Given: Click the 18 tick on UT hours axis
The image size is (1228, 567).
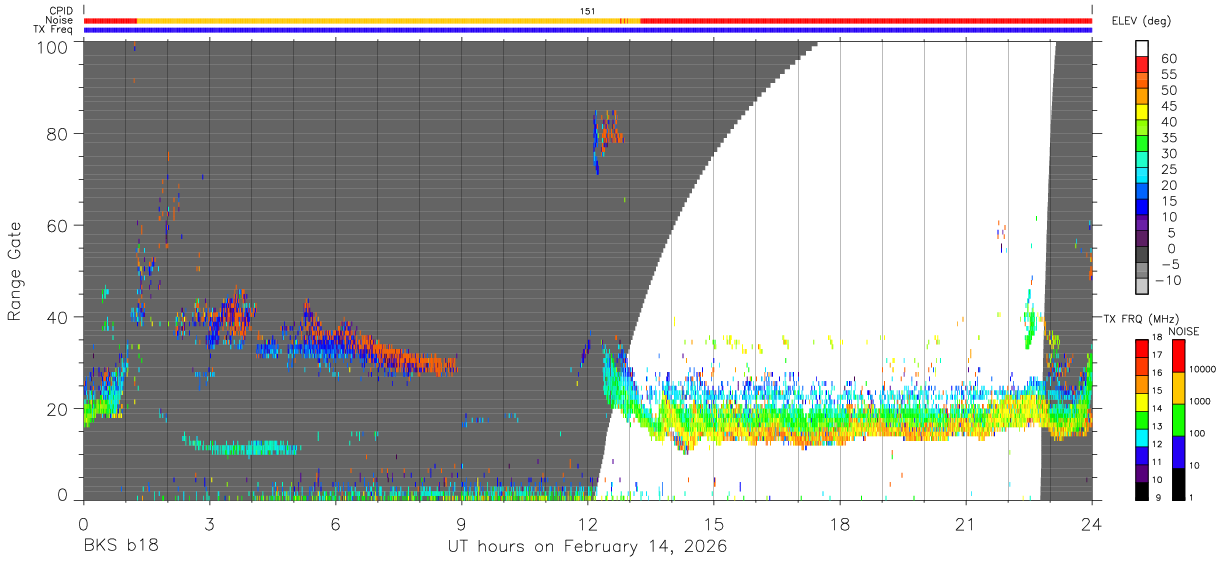Looking at the screenshot, I should pos(839,524).
